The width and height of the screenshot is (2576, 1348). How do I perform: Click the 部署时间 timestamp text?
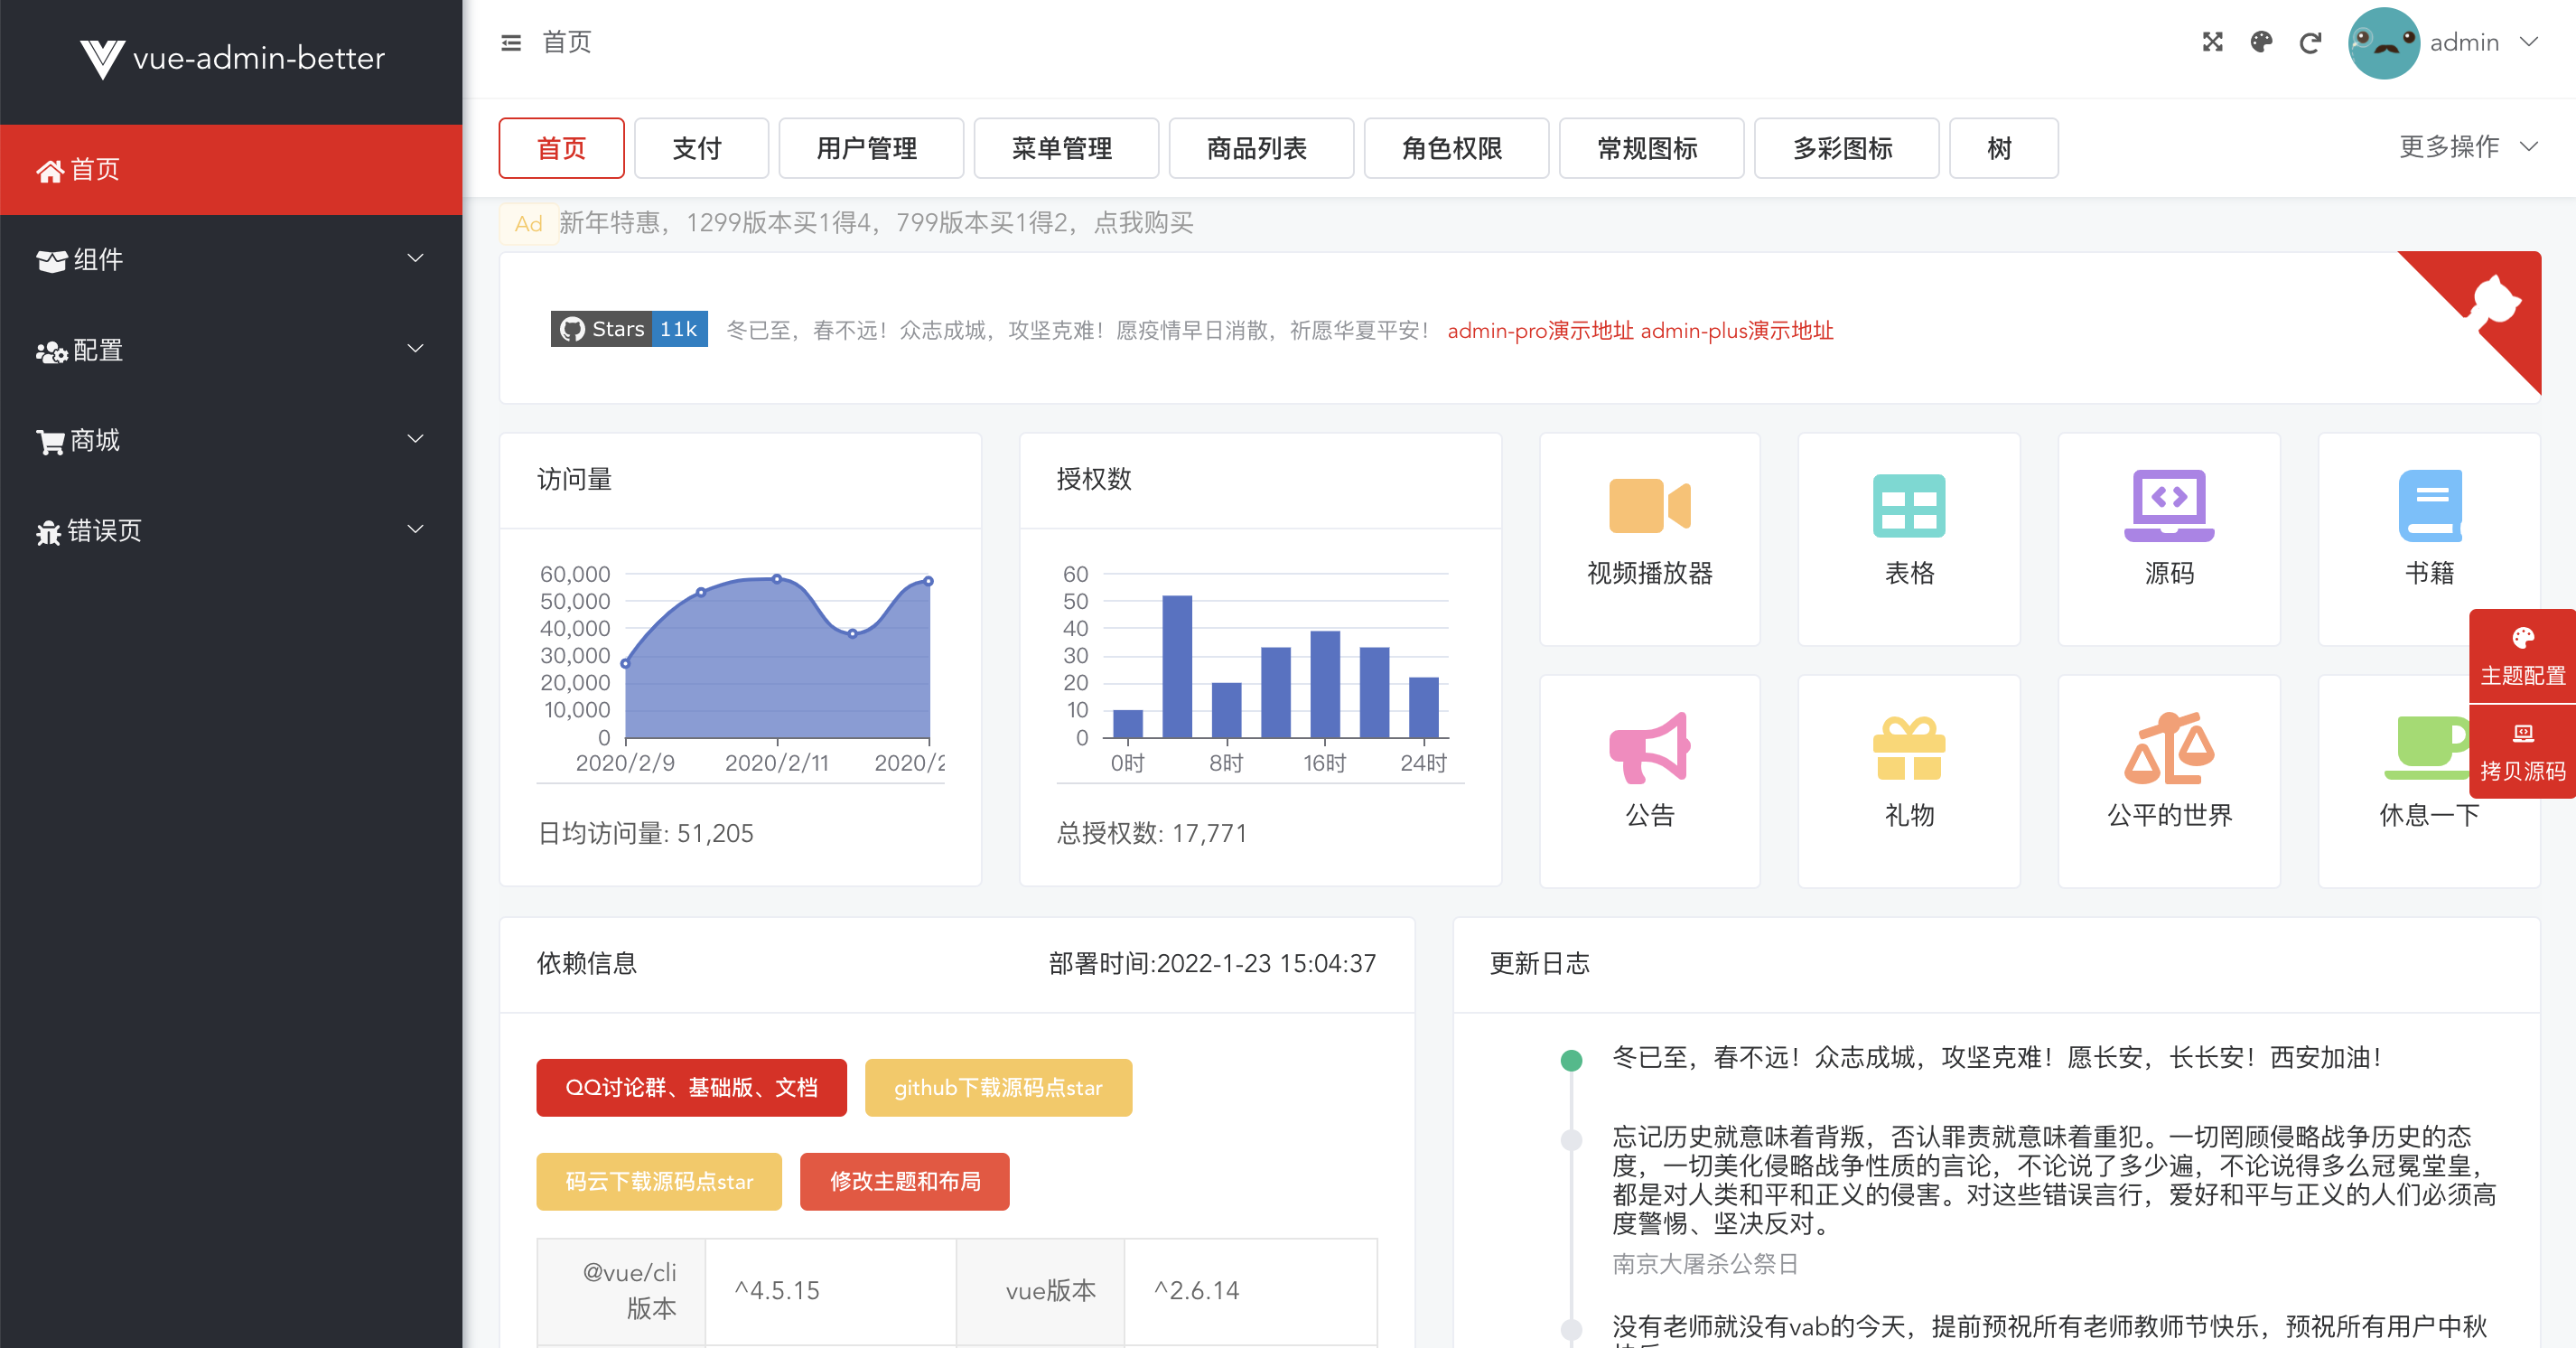1212,963
